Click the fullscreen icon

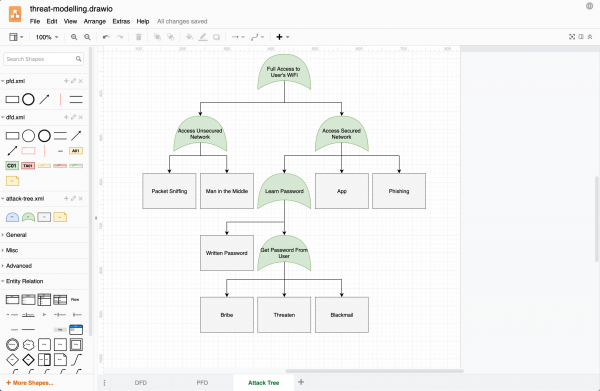[x=572, y=37]
